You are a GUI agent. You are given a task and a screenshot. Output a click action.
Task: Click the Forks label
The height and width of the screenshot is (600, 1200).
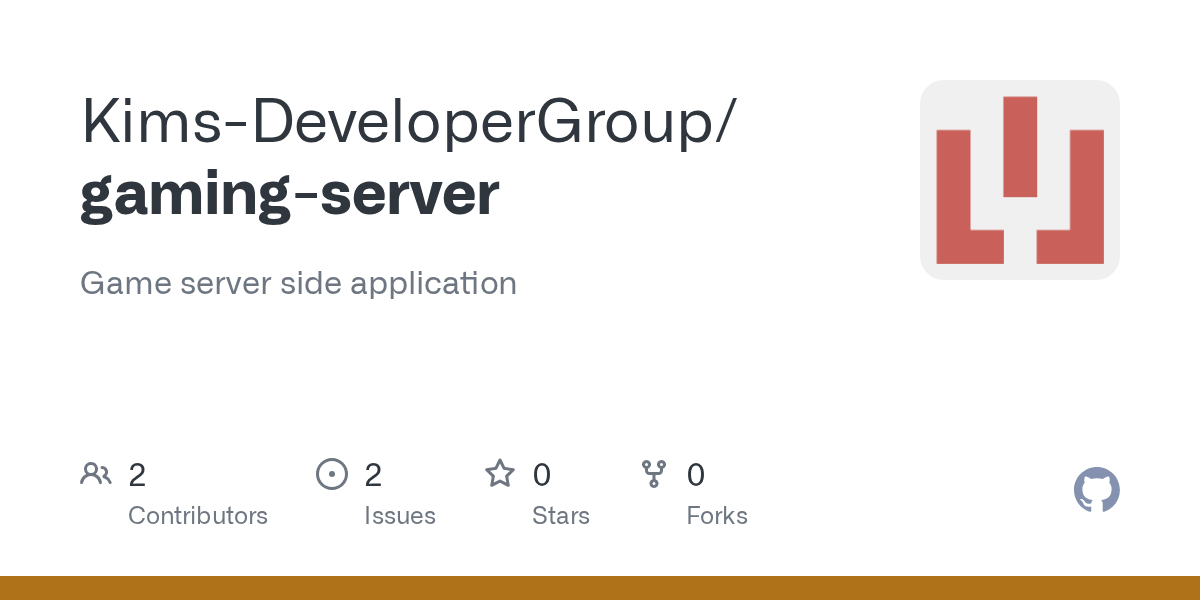tap(717, 516)
